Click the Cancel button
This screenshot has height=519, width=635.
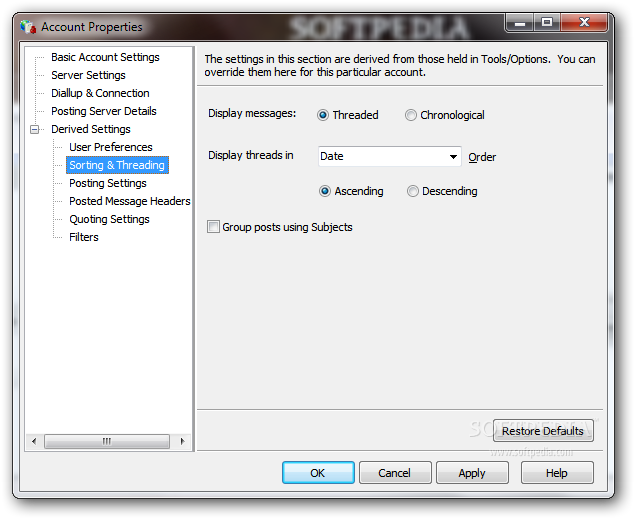pyautogui.click(x=394, y=473)
